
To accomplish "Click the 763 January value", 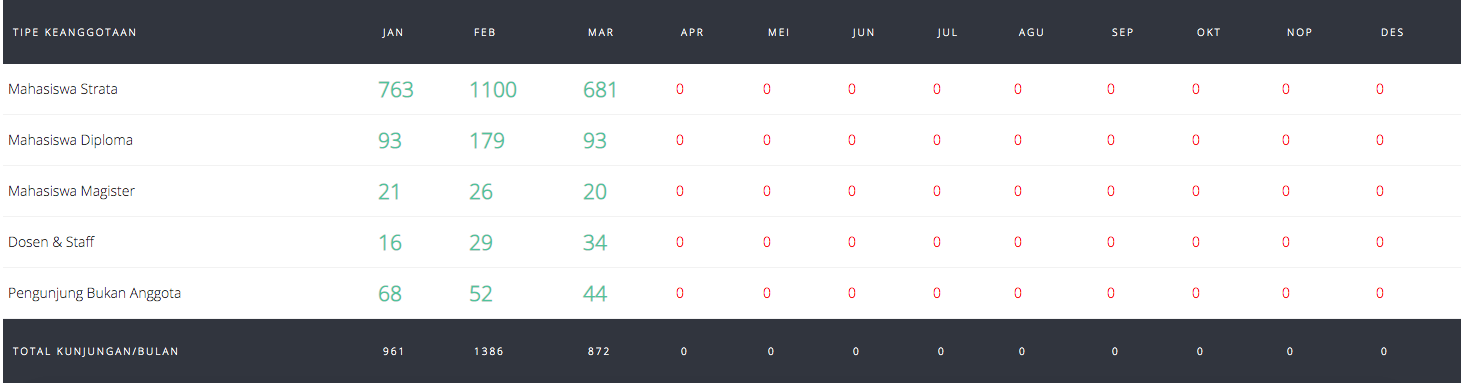I will coord(396,90).
